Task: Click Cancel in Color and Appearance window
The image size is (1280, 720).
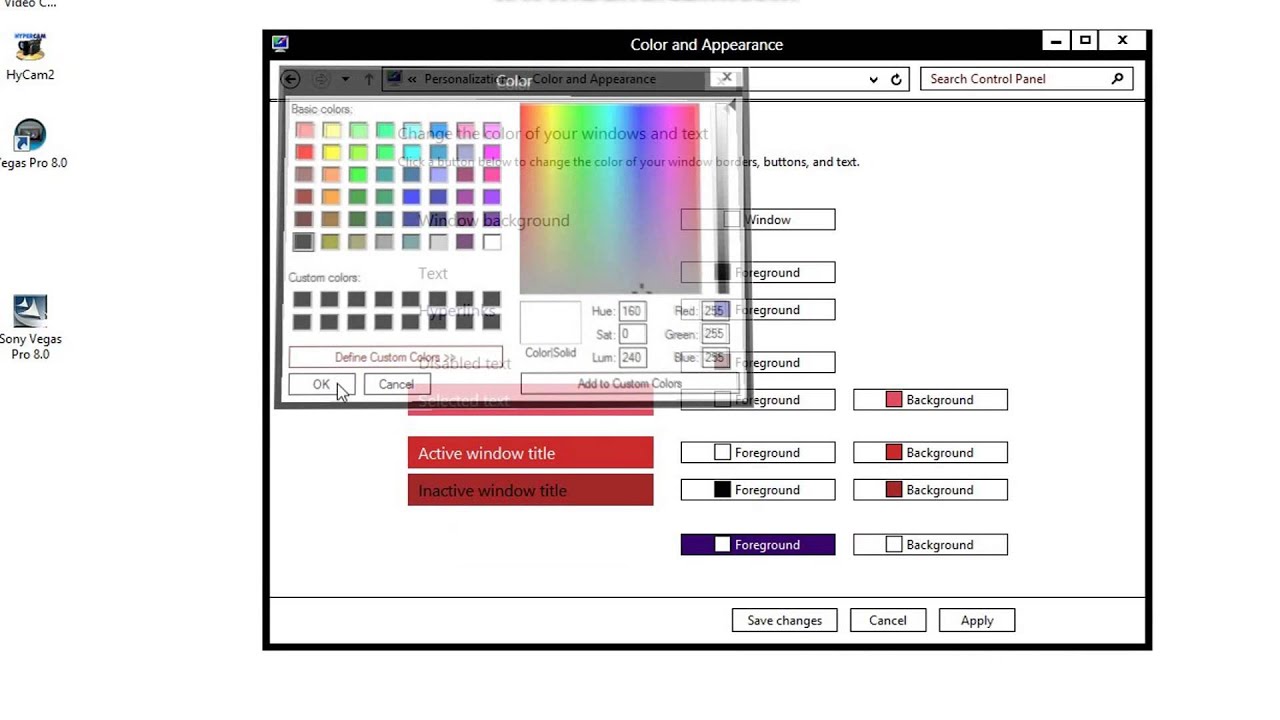Action: click(888, 621)
